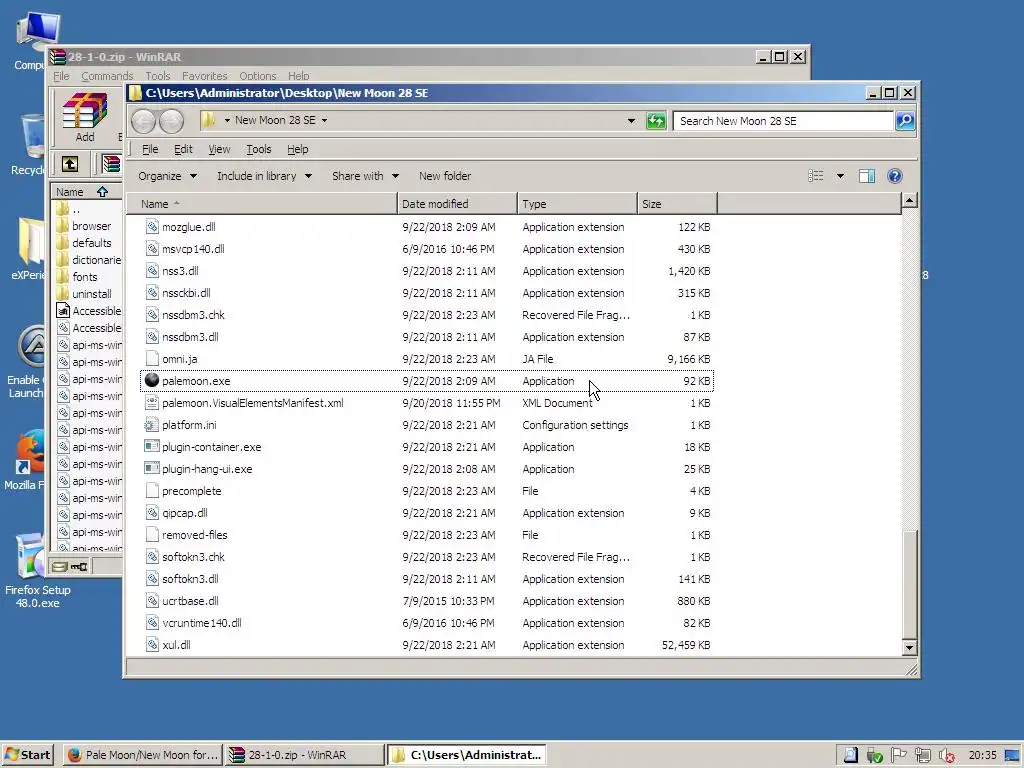Expand the view options dropdown arrow
This screenshot has height=768, width=1024.
(840, 176)
